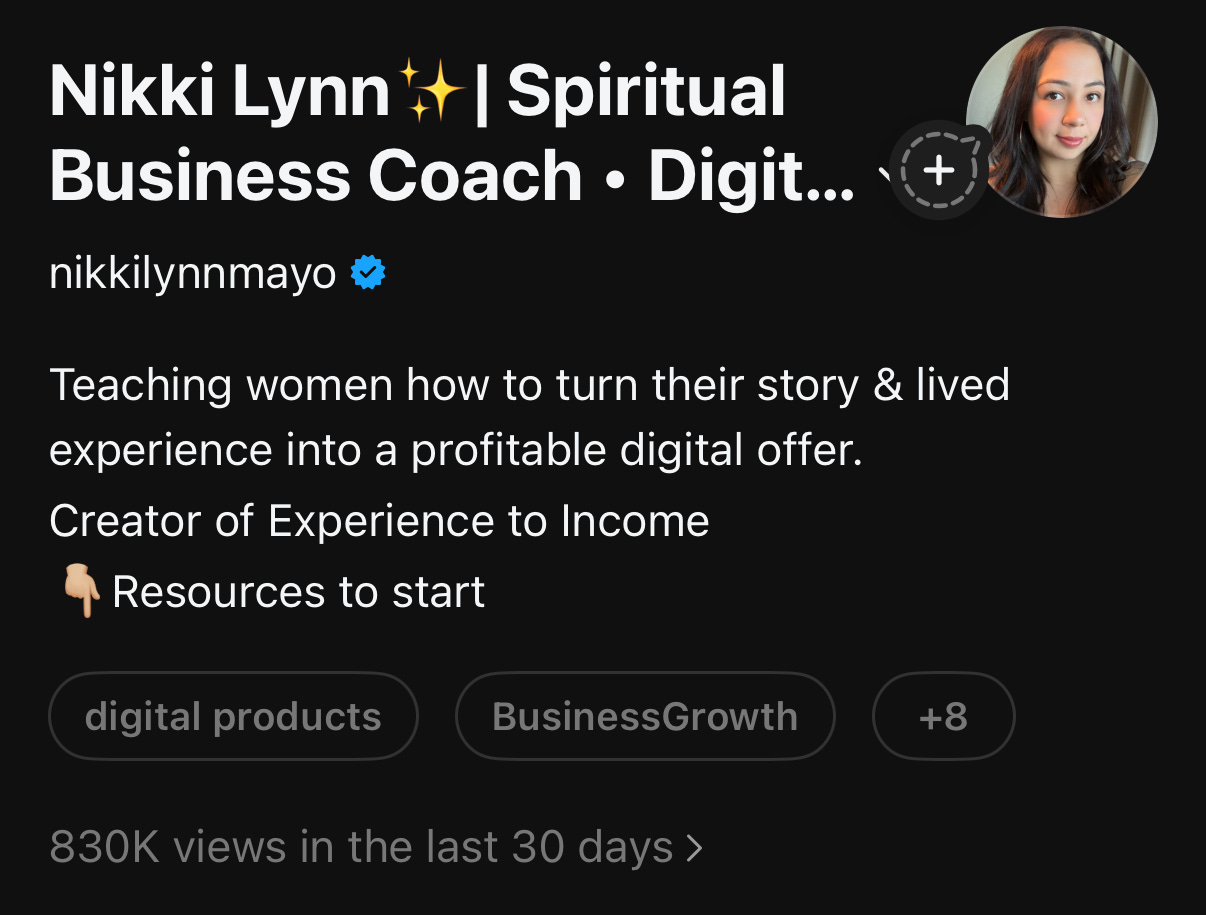Screen dimensions: 1206x915
Task: Expand the +8 hidden topic tags
Action: (943, 716)
